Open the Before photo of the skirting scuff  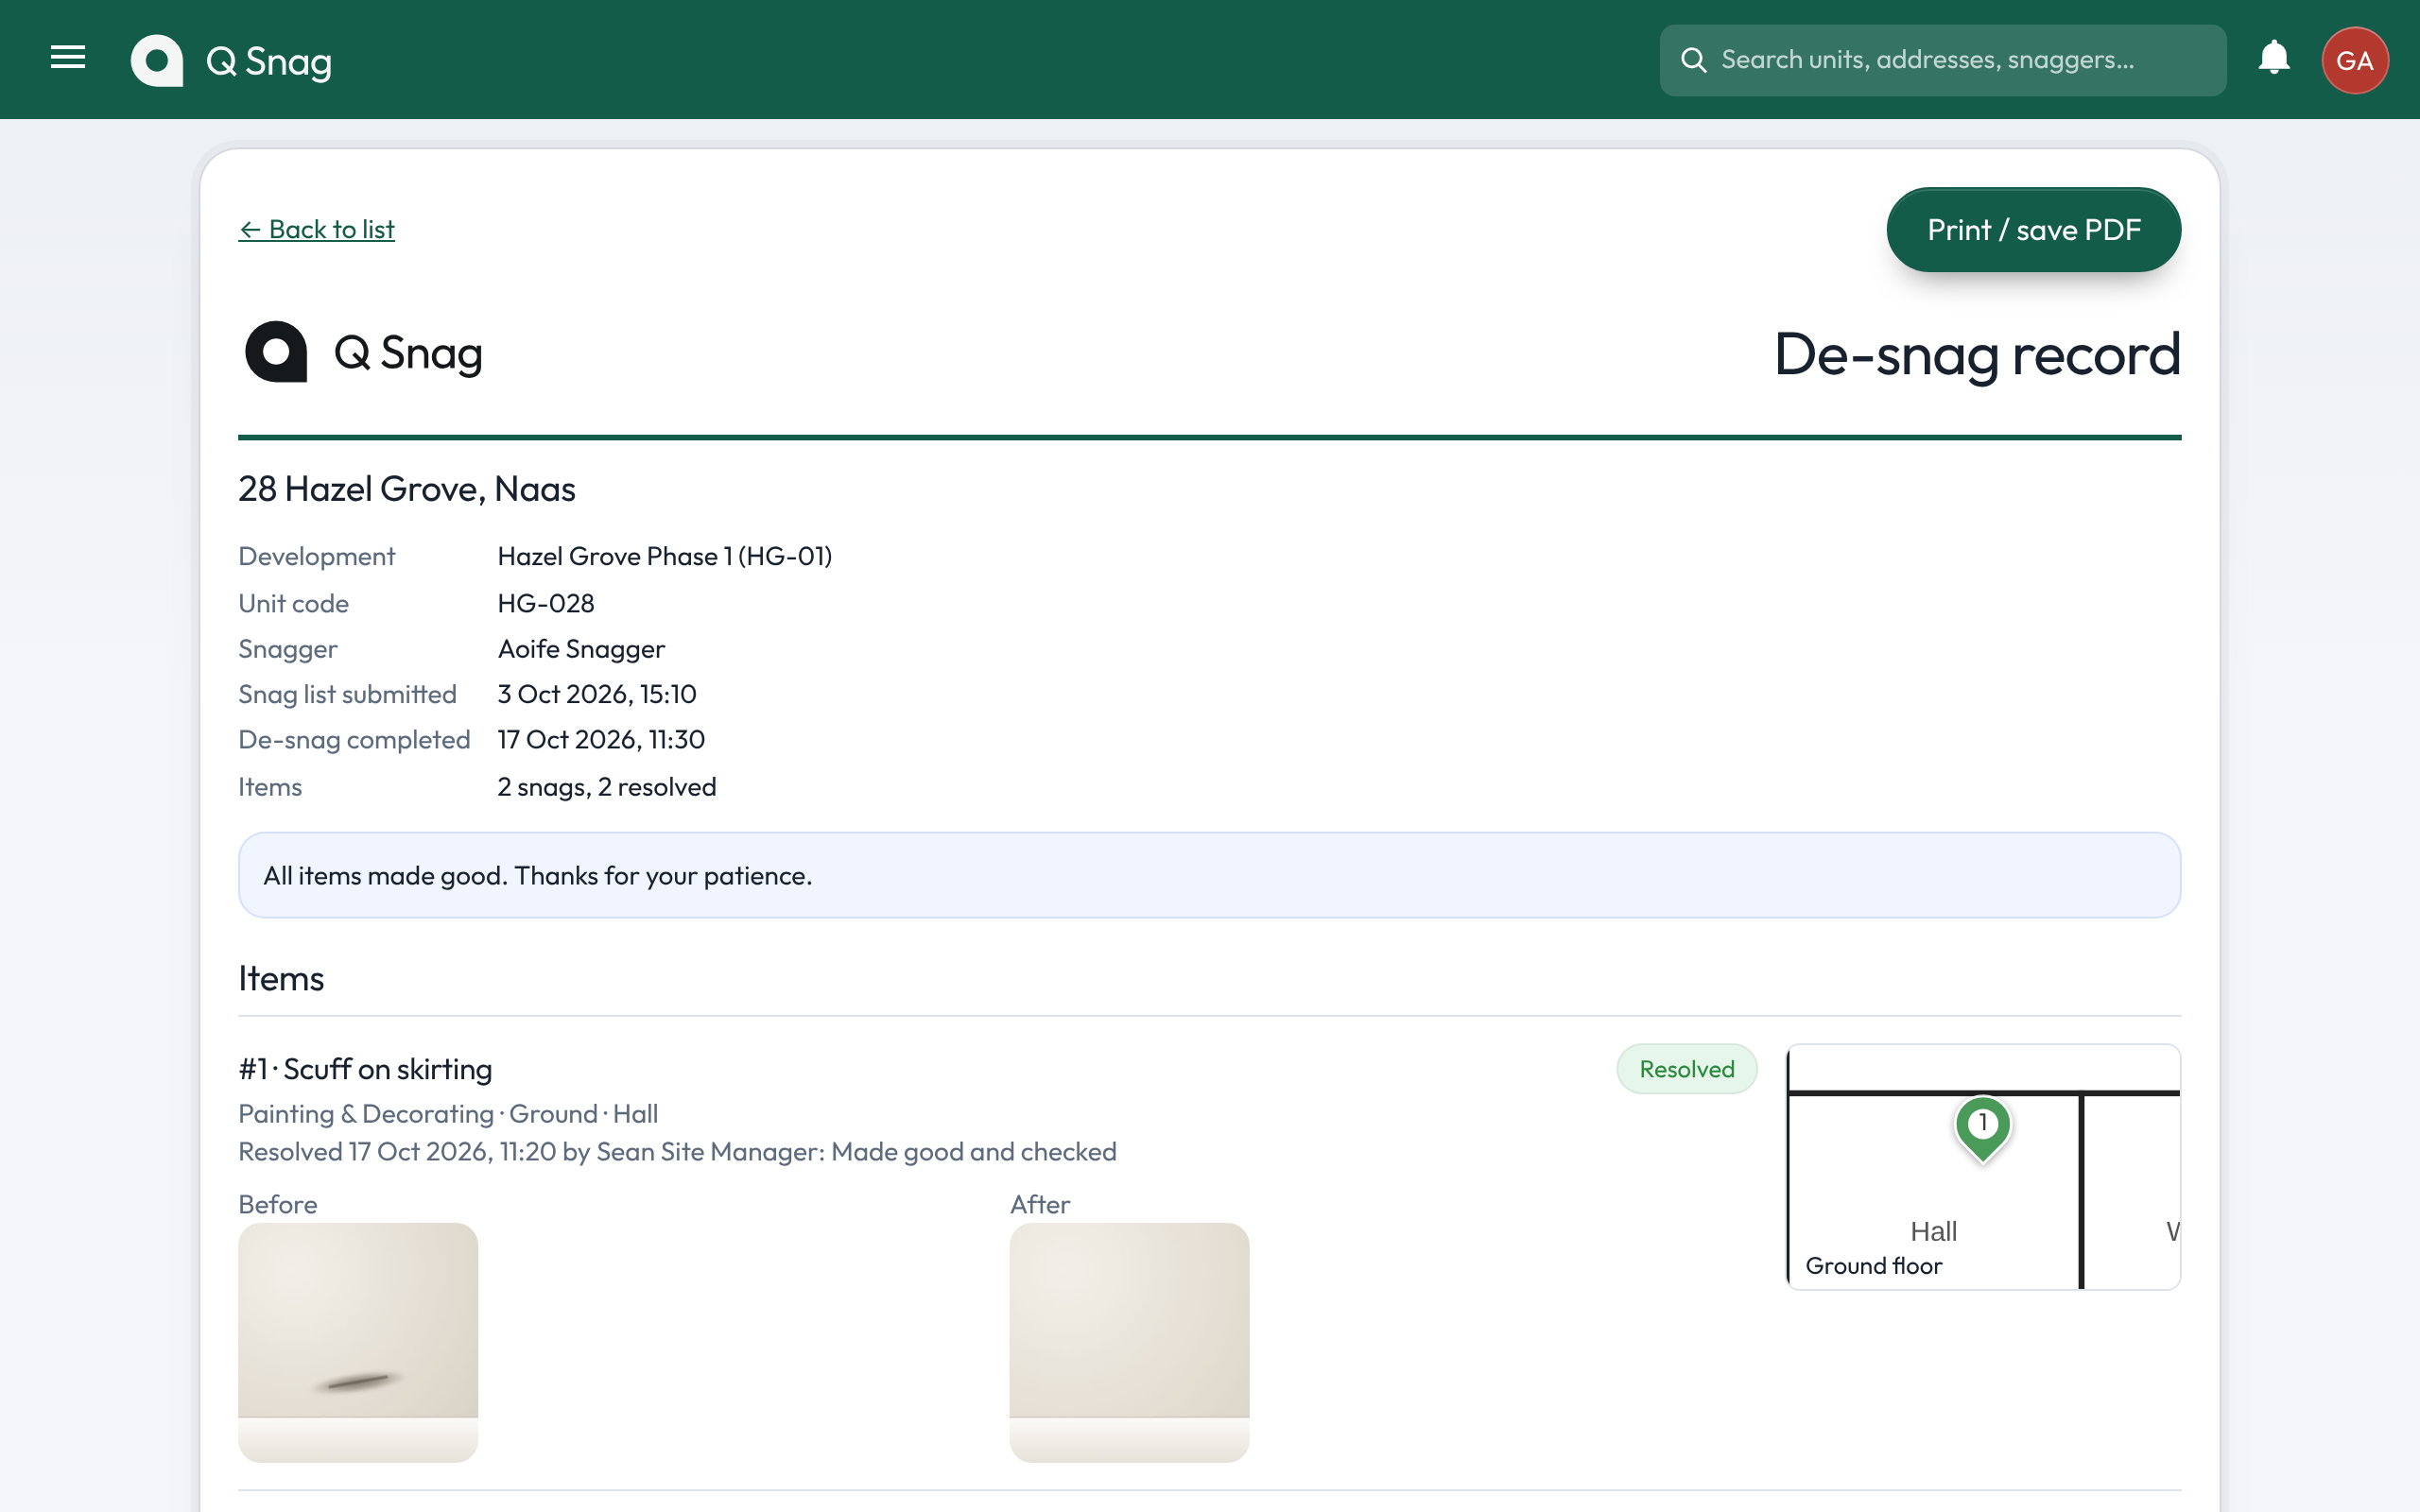358,1342
